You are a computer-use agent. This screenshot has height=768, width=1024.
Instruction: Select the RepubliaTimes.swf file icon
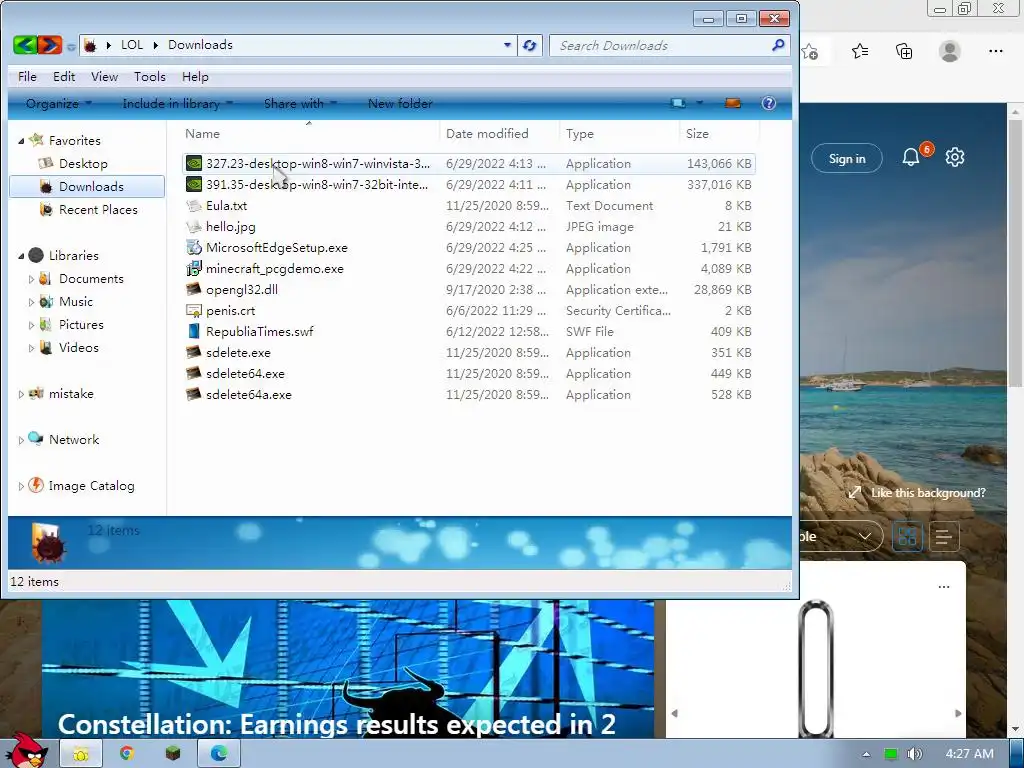pyautogui.click(x=194, y=331)
